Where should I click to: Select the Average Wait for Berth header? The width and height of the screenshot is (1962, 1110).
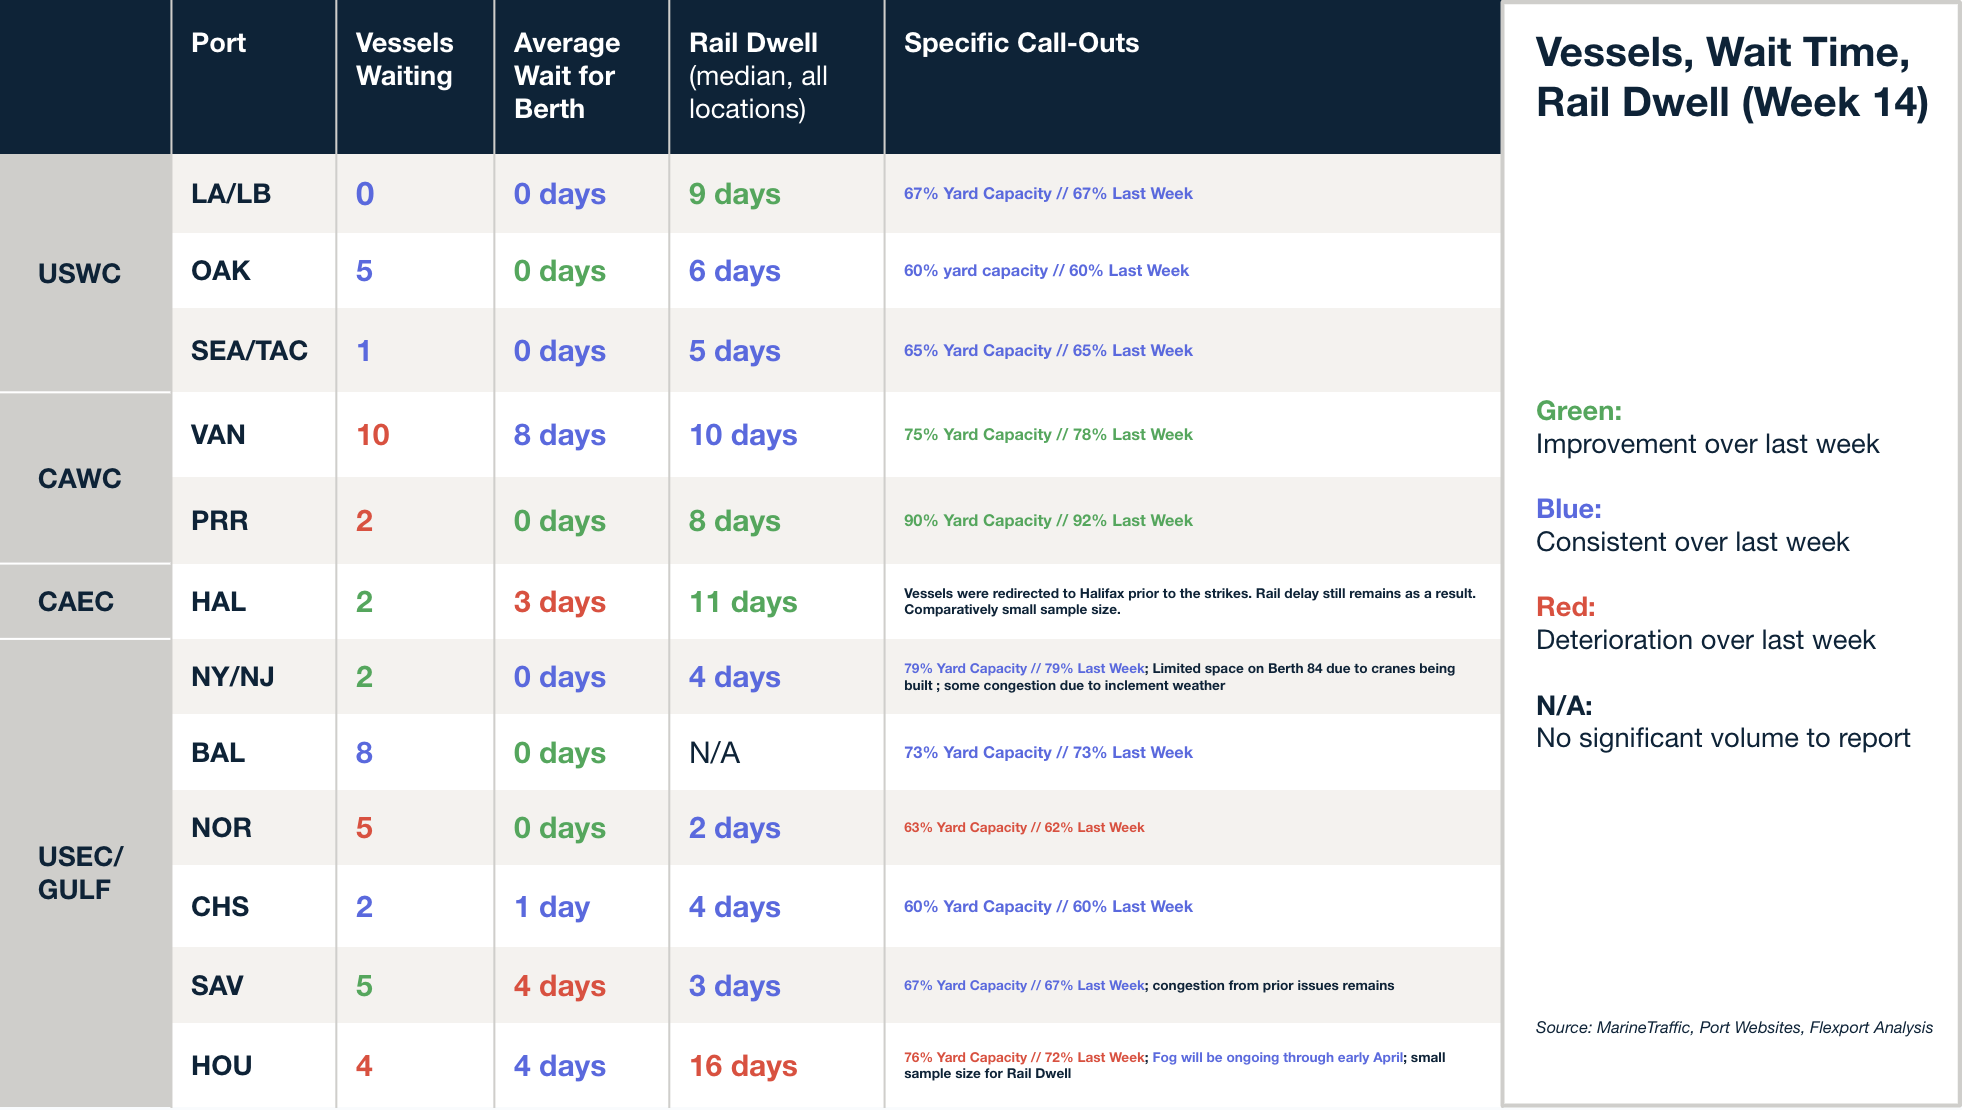click(566, 76)
